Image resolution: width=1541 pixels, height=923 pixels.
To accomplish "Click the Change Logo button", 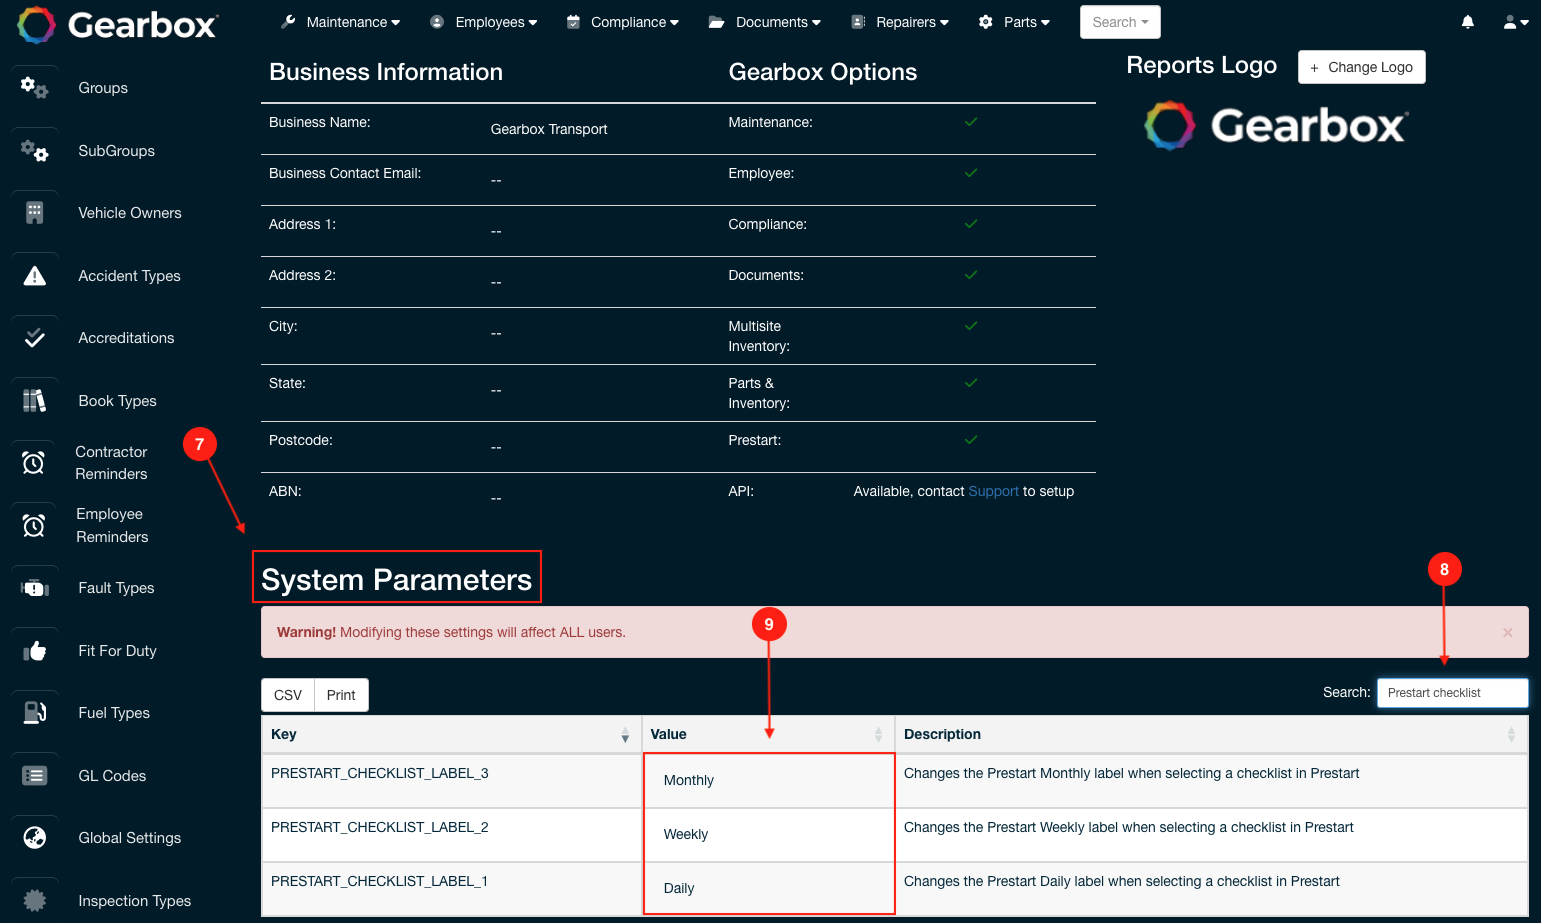I will tap(1361, 67).
